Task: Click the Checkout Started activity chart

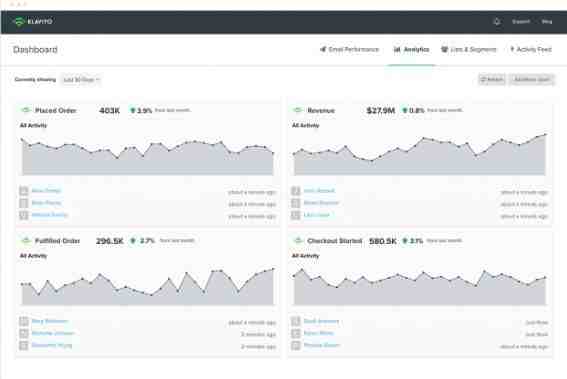Action: click(420, 286)
